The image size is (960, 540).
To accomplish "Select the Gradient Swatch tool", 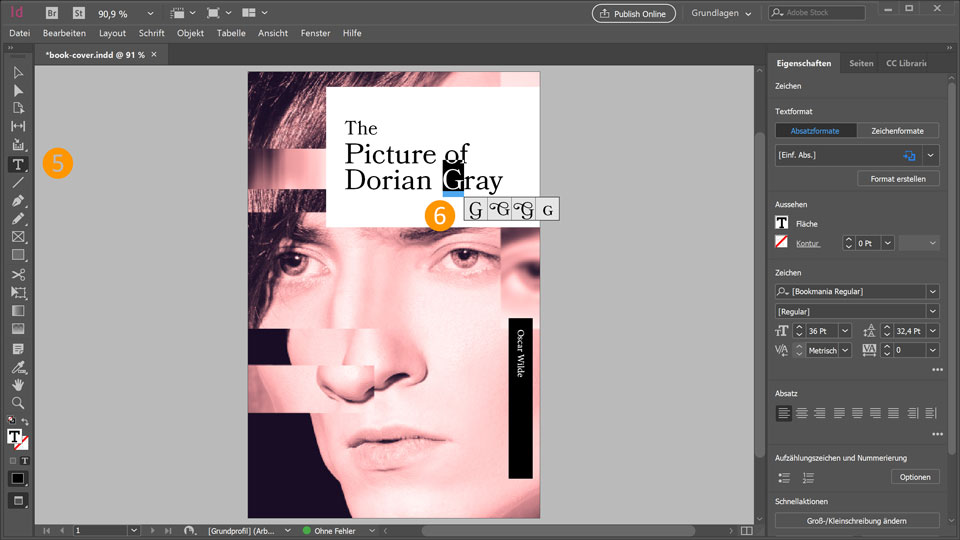I will click(x=18, y=311).
